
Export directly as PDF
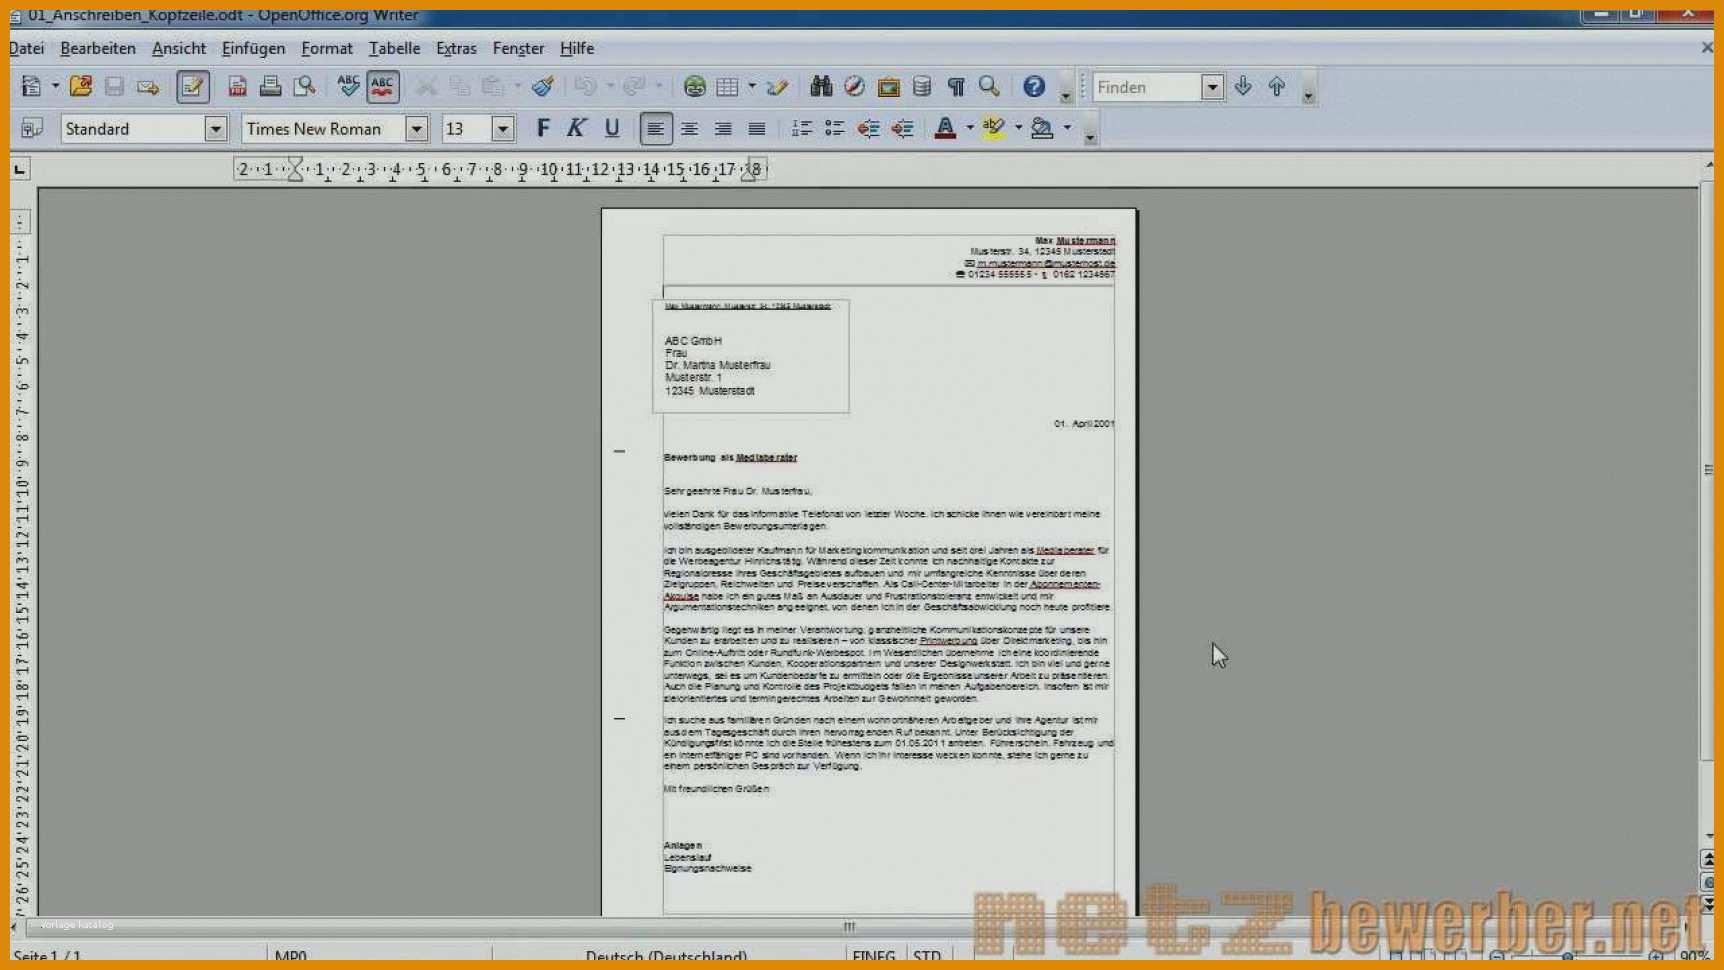click(237, 87)
